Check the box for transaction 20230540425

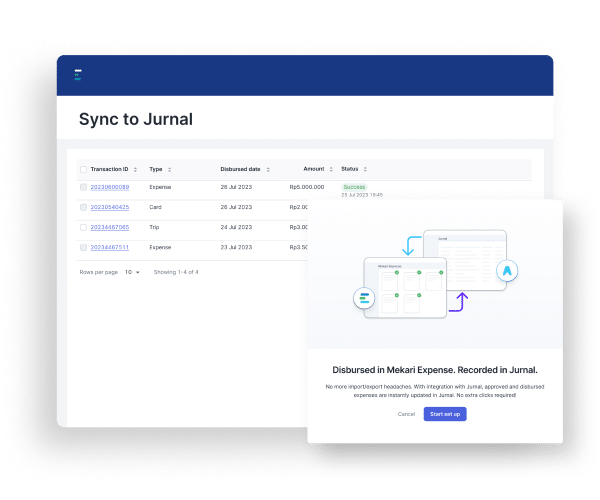coord(83,207)
